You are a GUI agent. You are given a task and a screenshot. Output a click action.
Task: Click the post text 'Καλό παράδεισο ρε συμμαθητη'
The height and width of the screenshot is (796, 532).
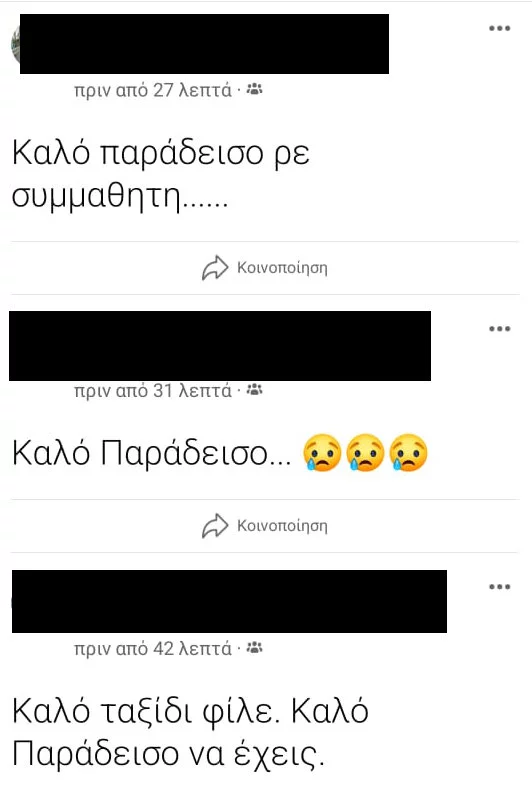tap(161, 174)
